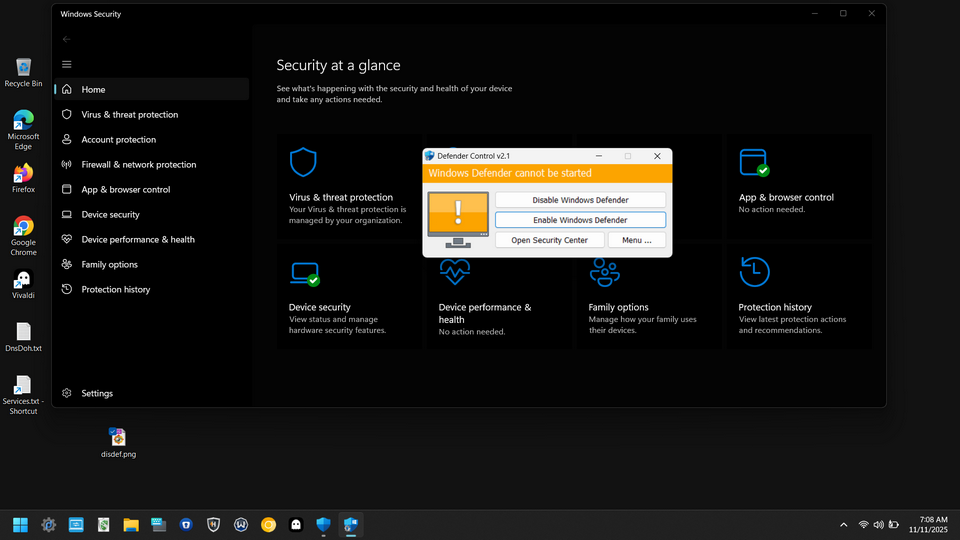Click the Virus & threat protection shield tile icon
The image size is (960, 540).
[303, 162]
